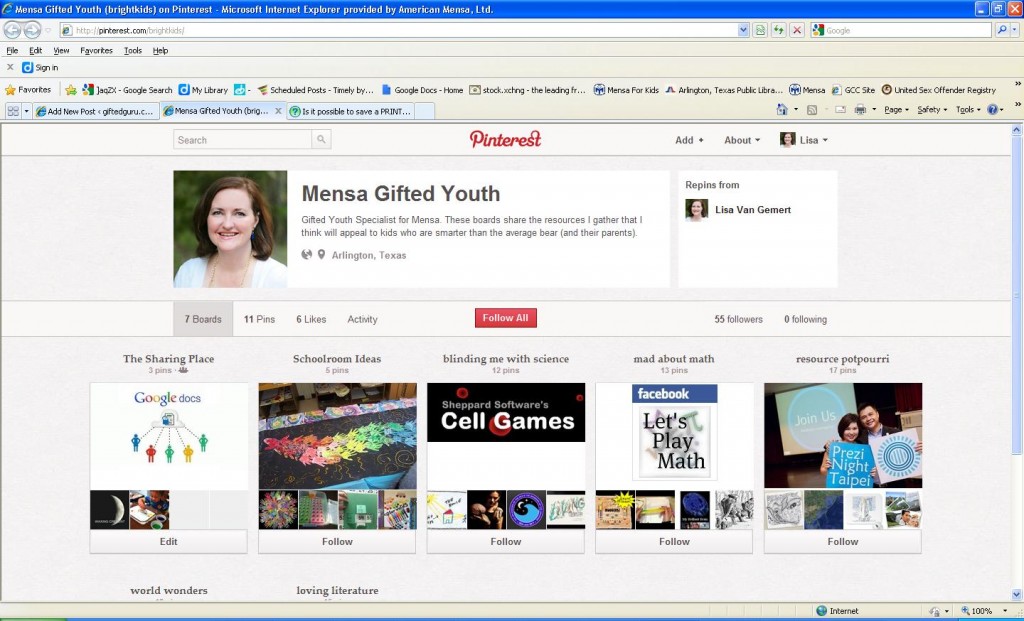Click the vertical scrollbar down arrow
The image size is (1024, 621).
tap(1016, 595)
